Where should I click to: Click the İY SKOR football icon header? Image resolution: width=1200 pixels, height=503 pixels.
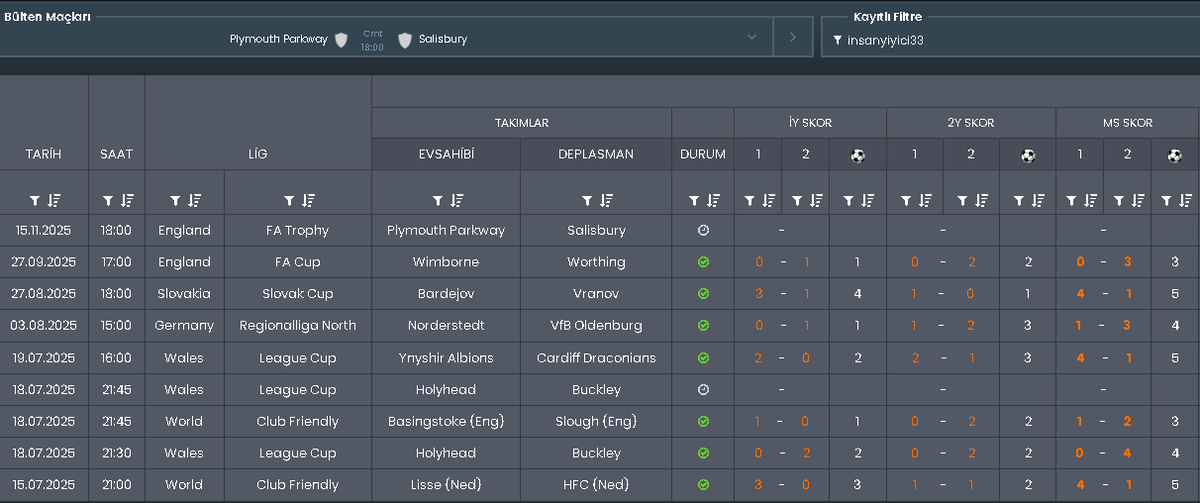click(x=858, y=155)
